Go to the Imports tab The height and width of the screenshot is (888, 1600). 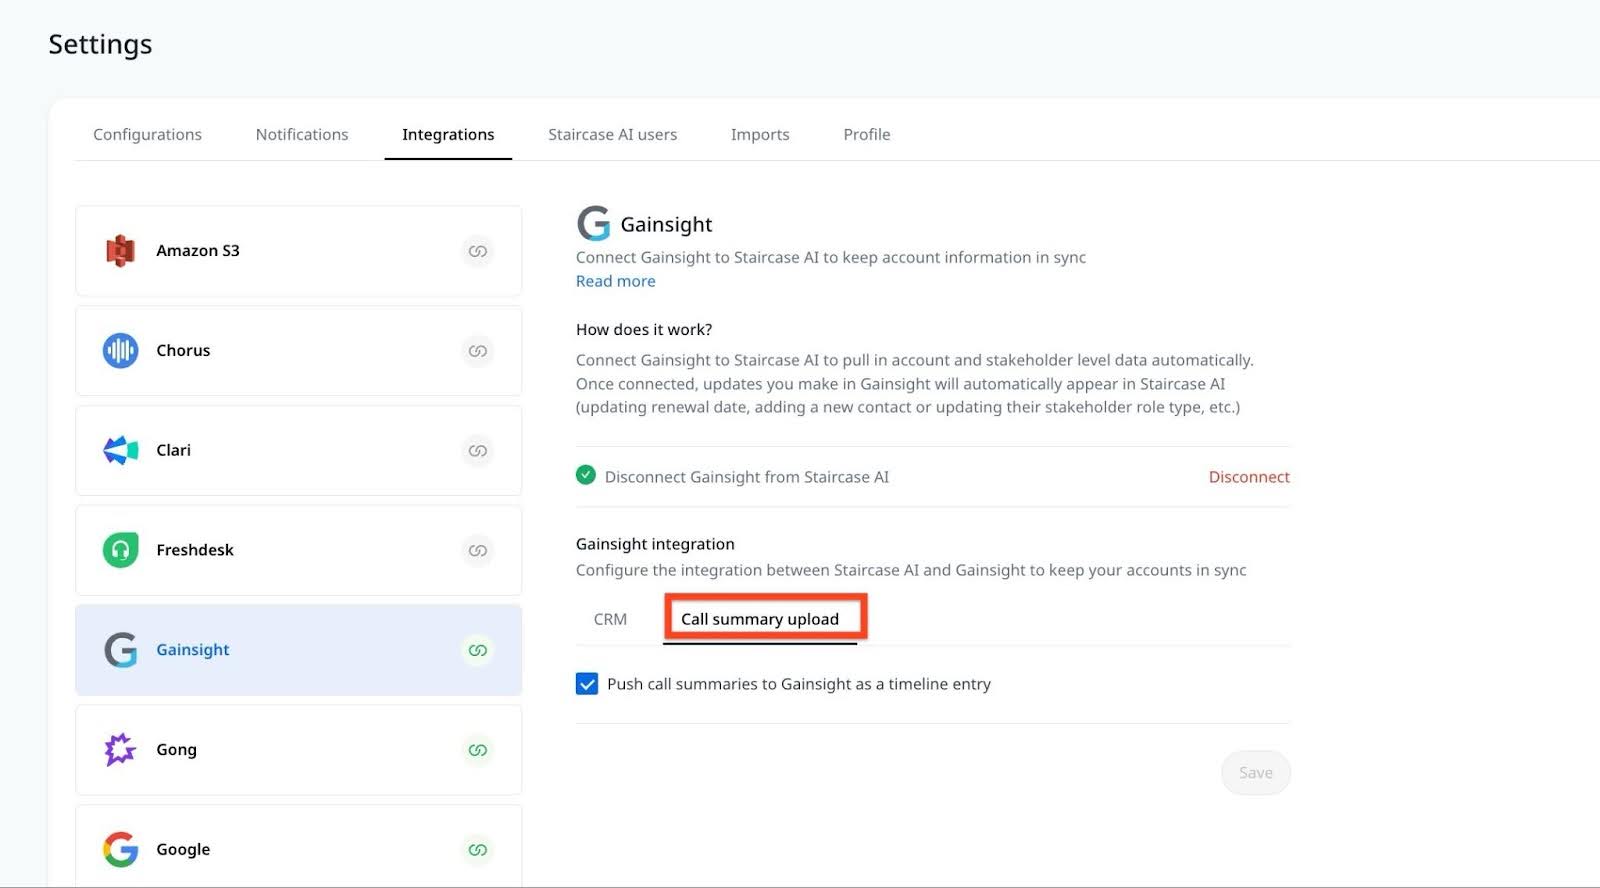coord(760,134)
